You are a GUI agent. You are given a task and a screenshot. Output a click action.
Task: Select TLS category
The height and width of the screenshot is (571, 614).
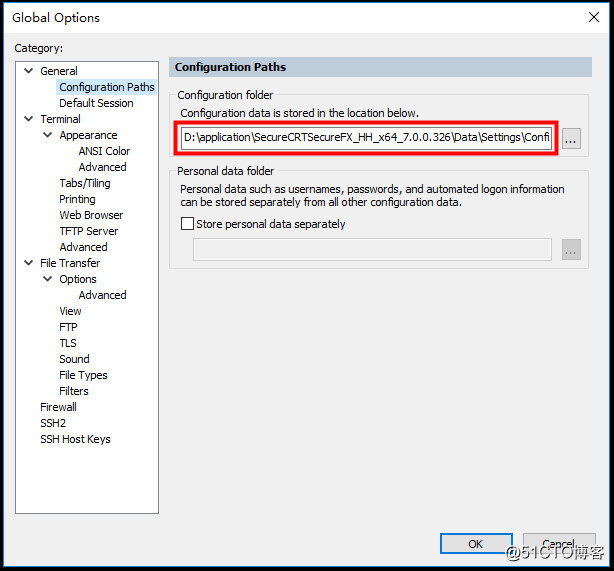point(68,343)
